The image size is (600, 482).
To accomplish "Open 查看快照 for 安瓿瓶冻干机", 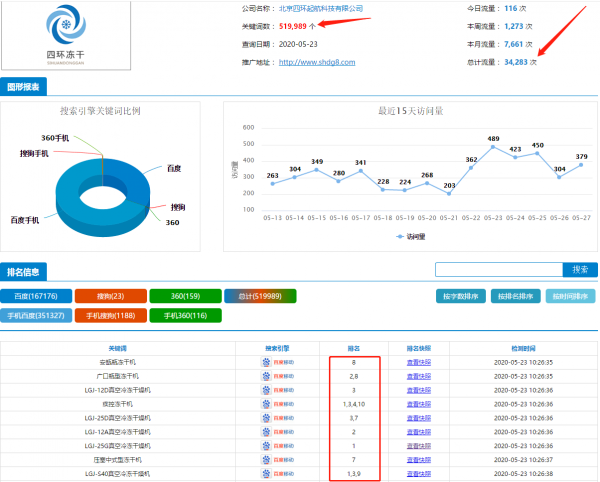I will 419,362.
